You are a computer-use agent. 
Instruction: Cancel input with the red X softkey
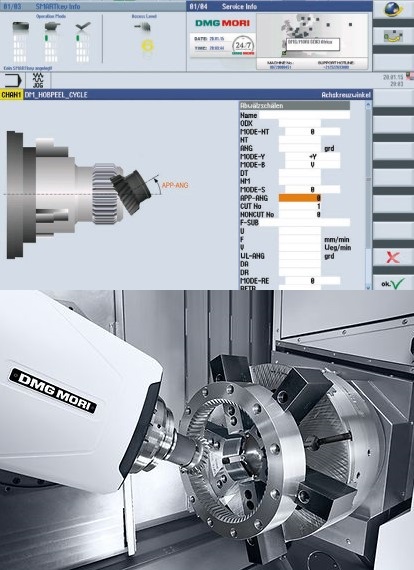393,257
